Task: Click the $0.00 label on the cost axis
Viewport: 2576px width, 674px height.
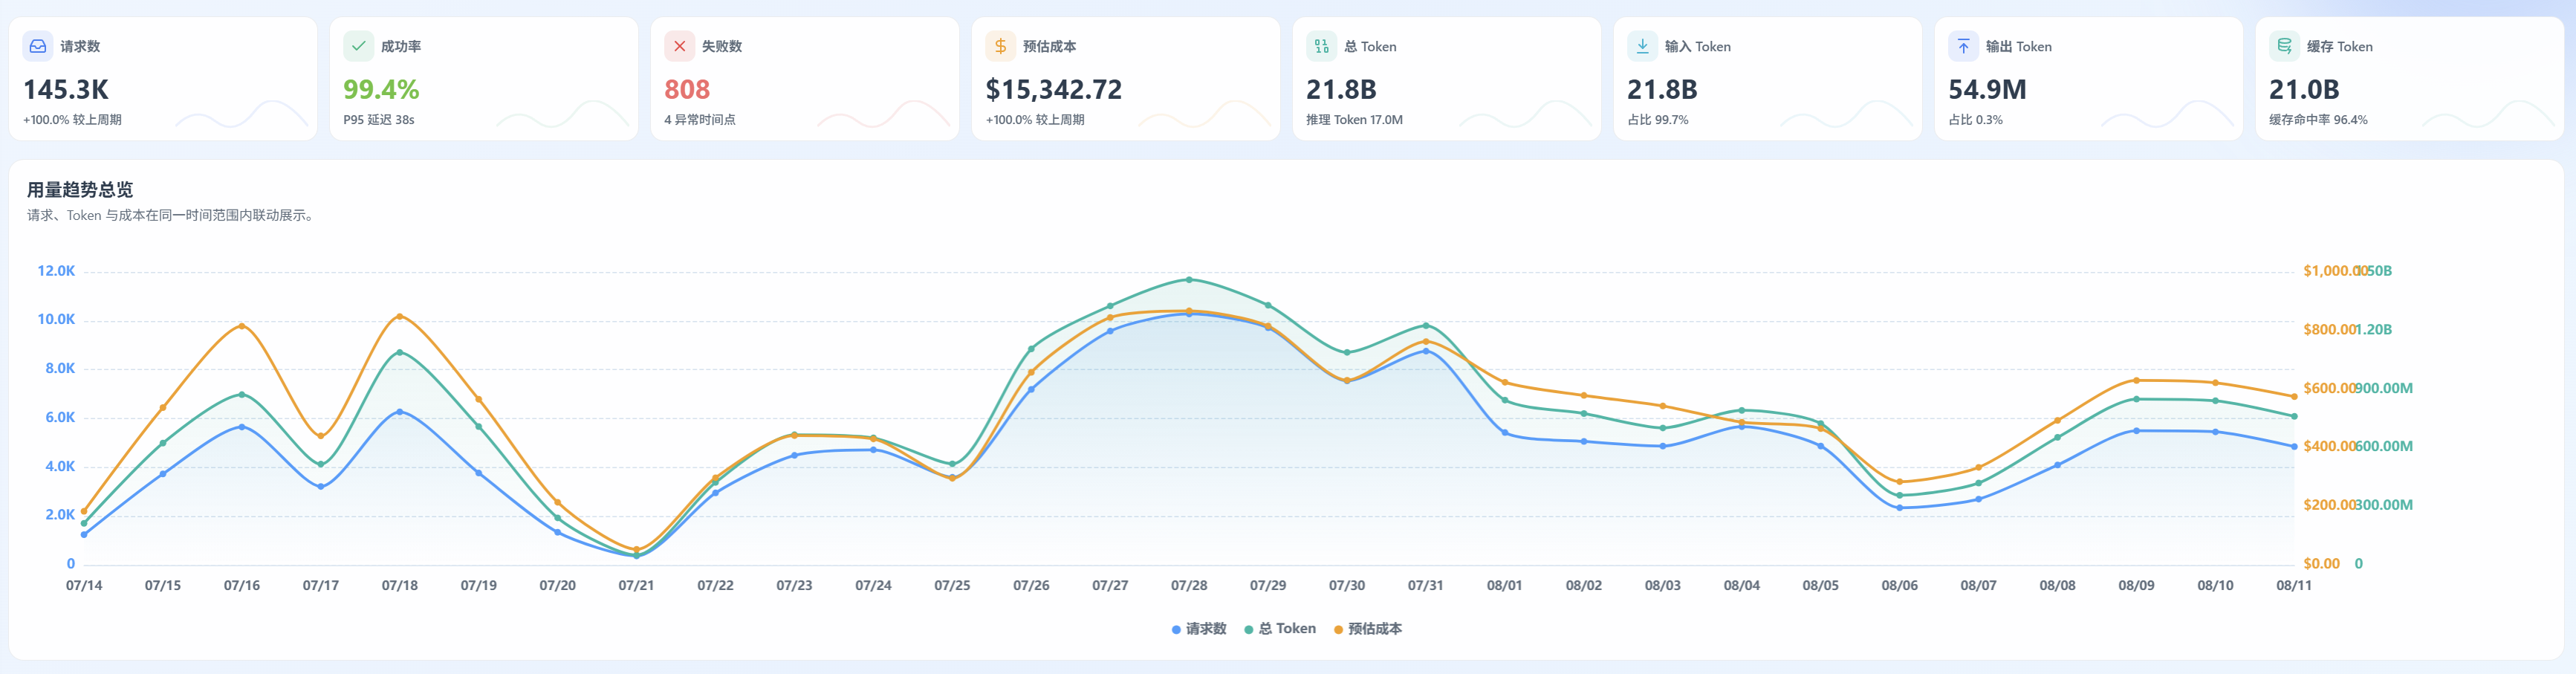Action: [x=2321, y=564]
